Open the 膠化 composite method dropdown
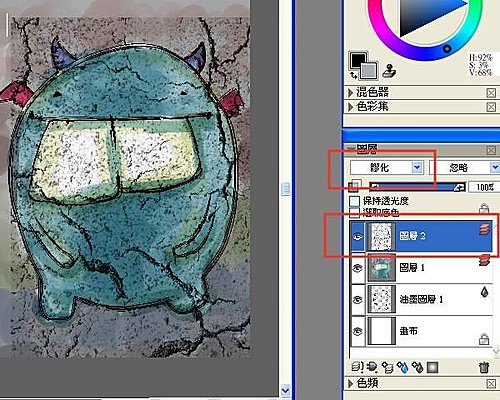 pyautogui.click(x=386, y=167)
